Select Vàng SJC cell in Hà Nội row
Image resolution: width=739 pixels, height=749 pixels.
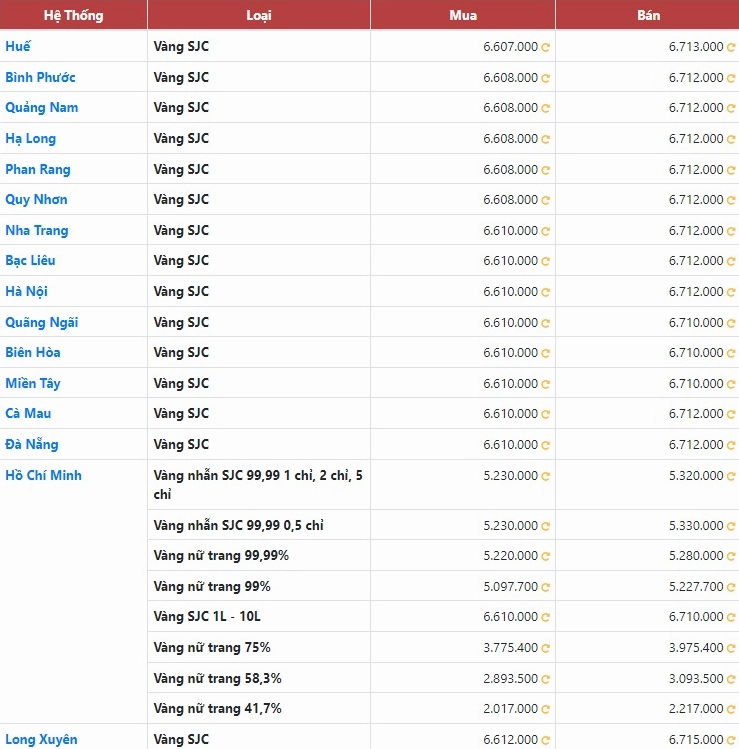coord(259,291)
